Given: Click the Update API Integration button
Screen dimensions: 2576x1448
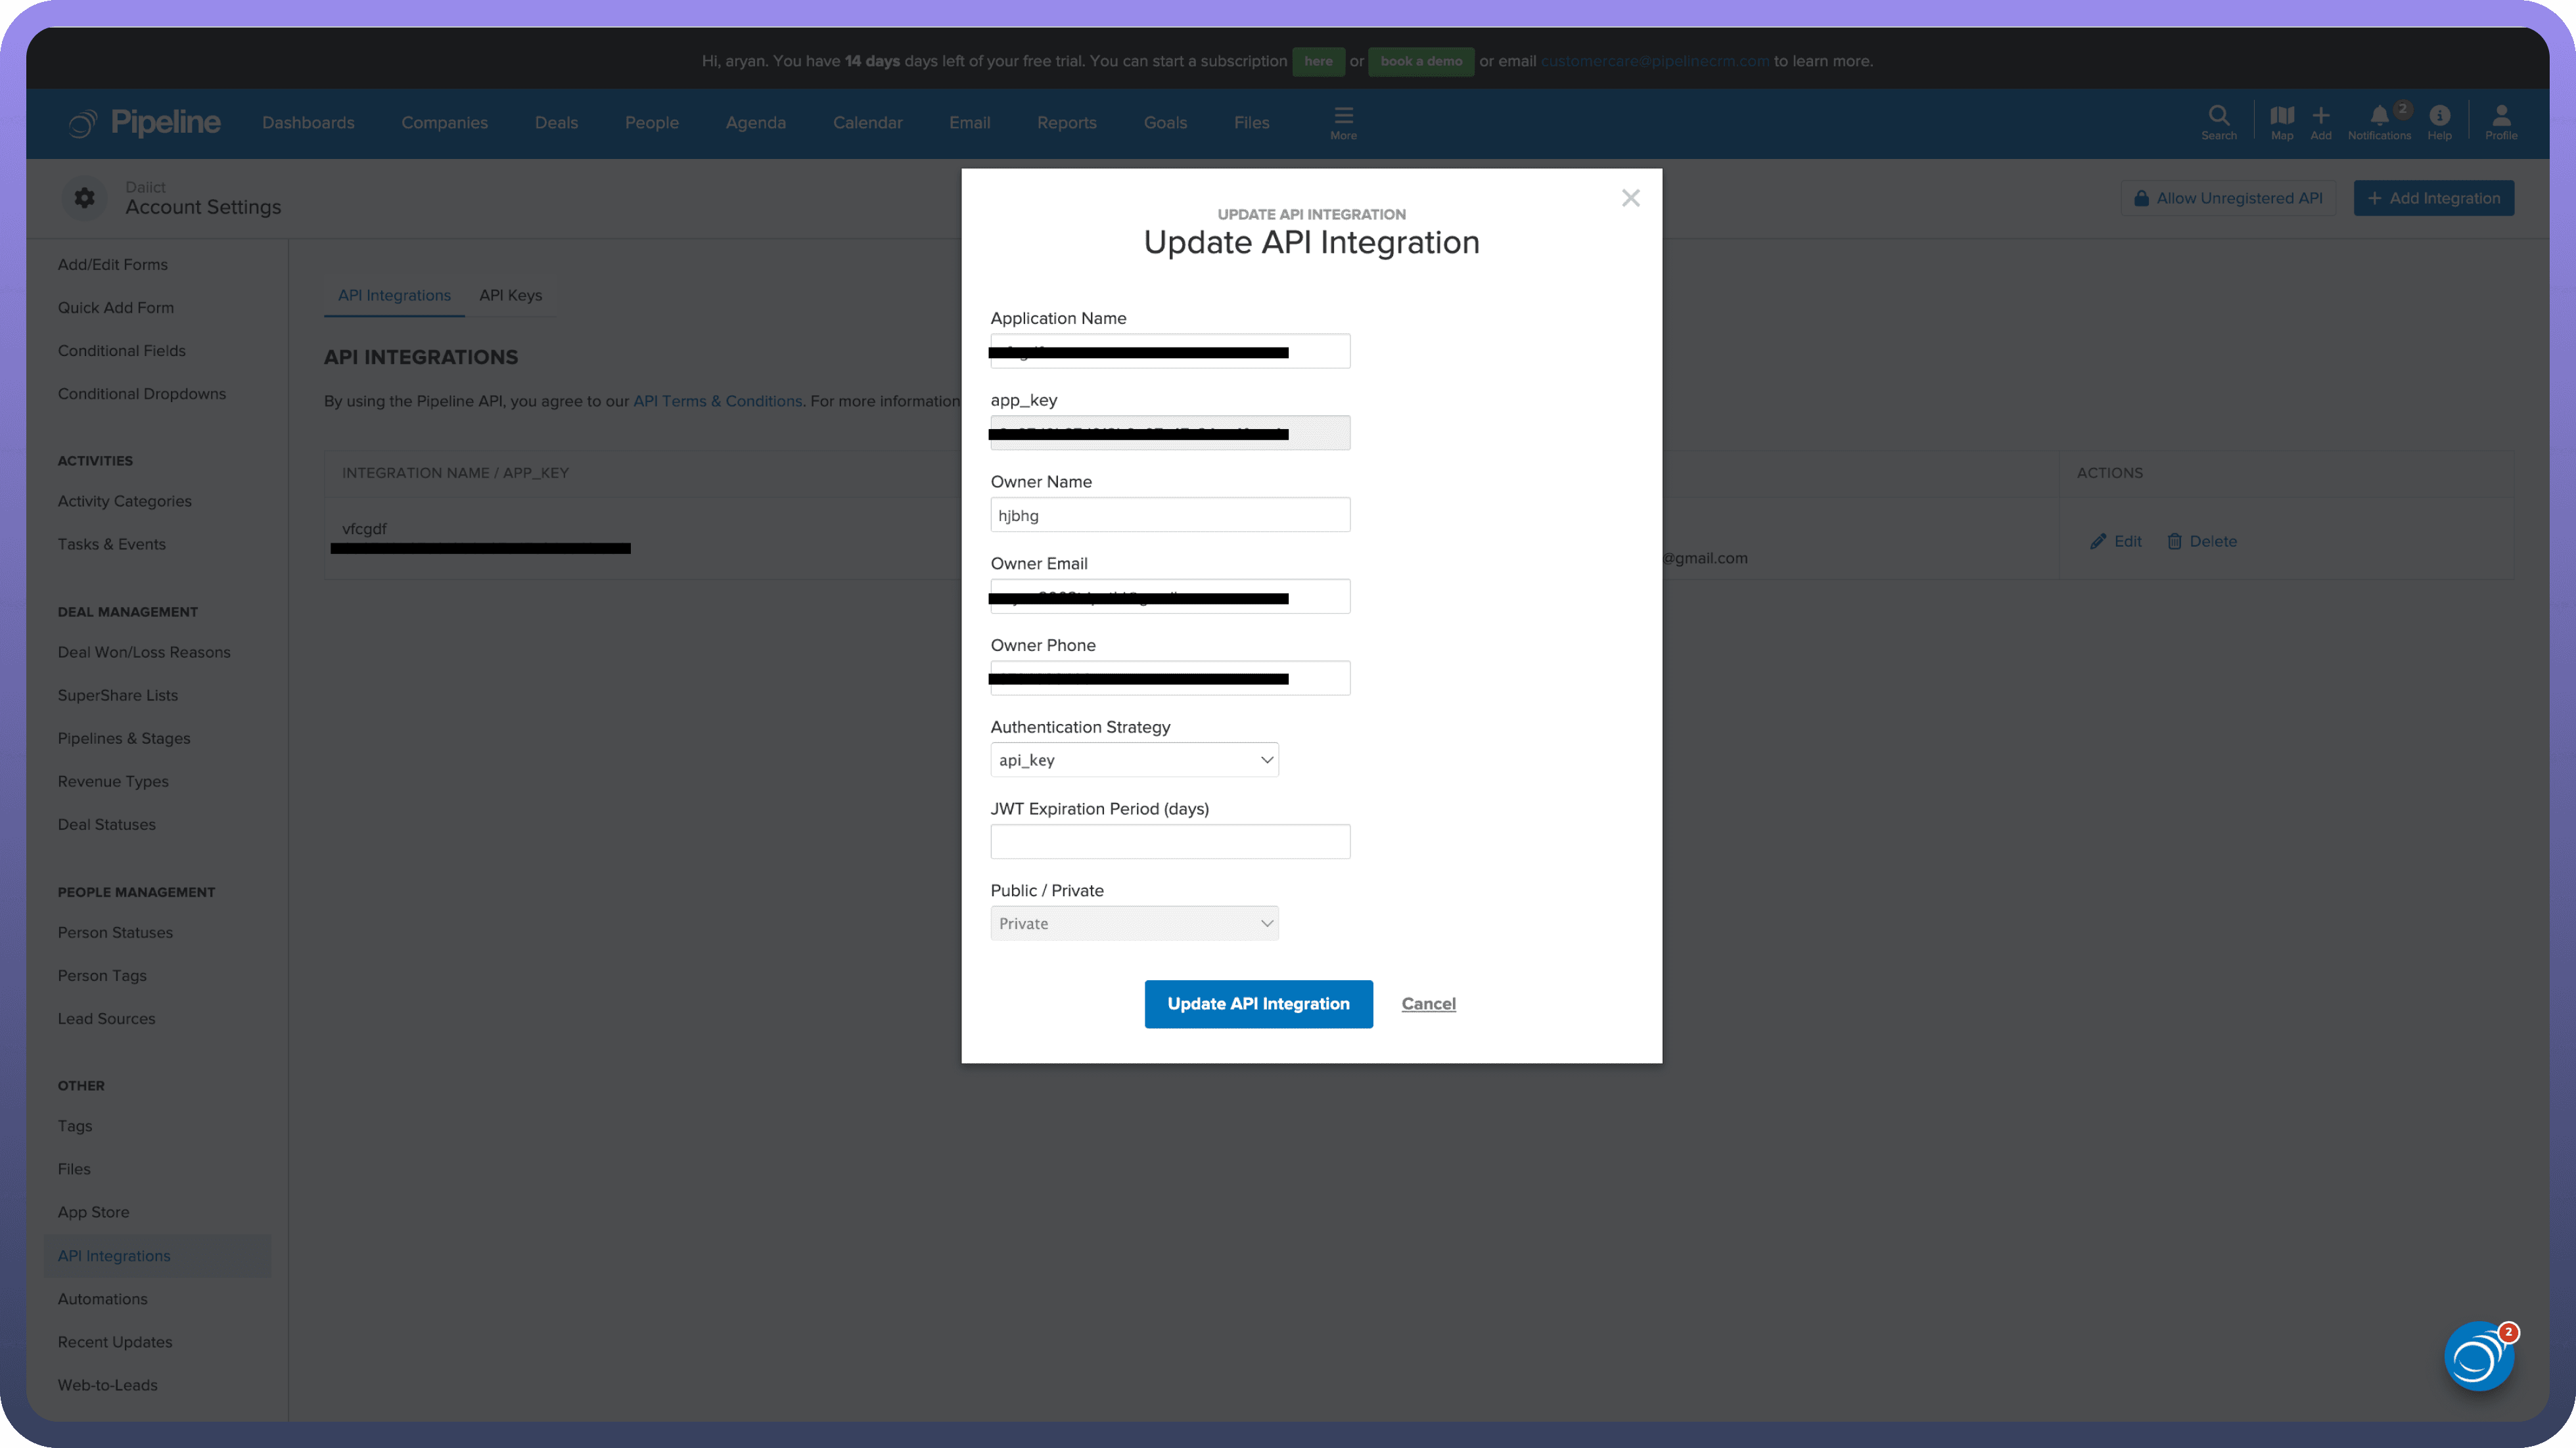Looking at the screenshot, I should [1258, 1003].
